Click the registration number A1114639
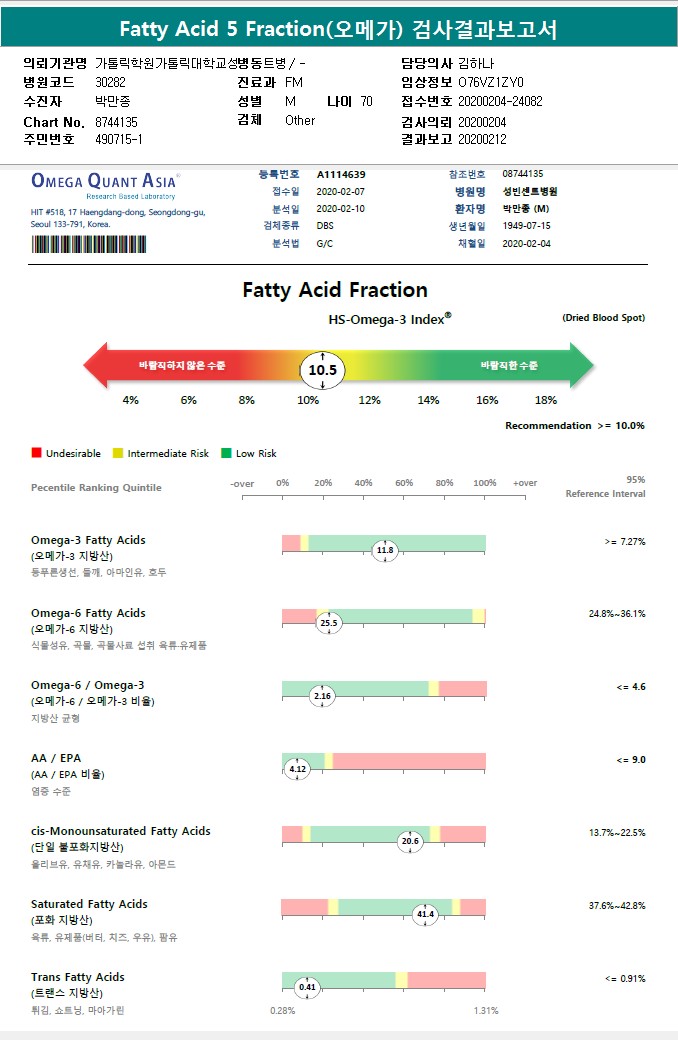 click(x=340, y=174)
